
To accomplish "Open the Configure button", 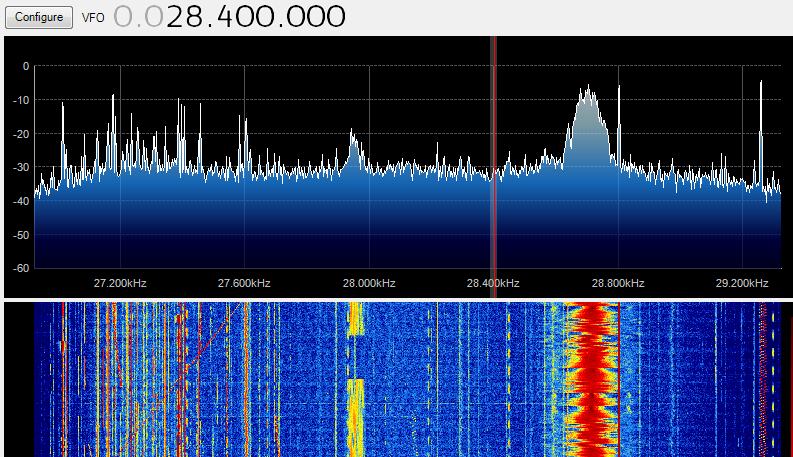I will [x=39, y=17].
